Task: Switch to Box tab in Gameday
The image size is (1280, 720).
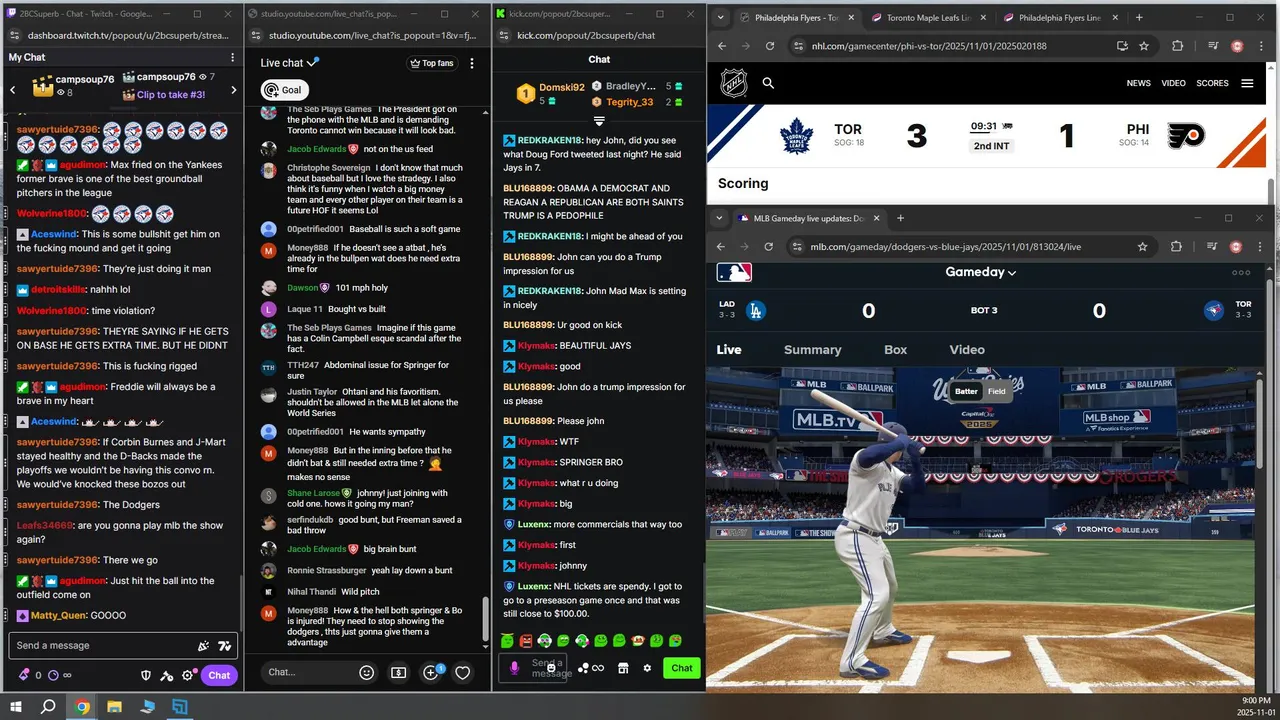Action: [895, 350]
